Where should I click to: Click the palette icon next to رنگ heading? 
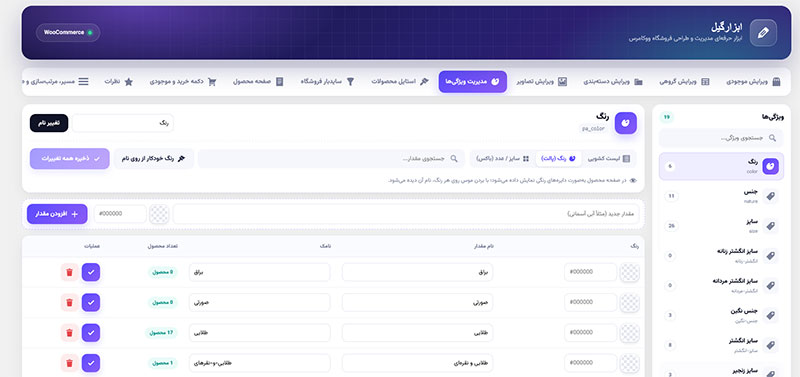pyautogui.click(x=626, y=123)
